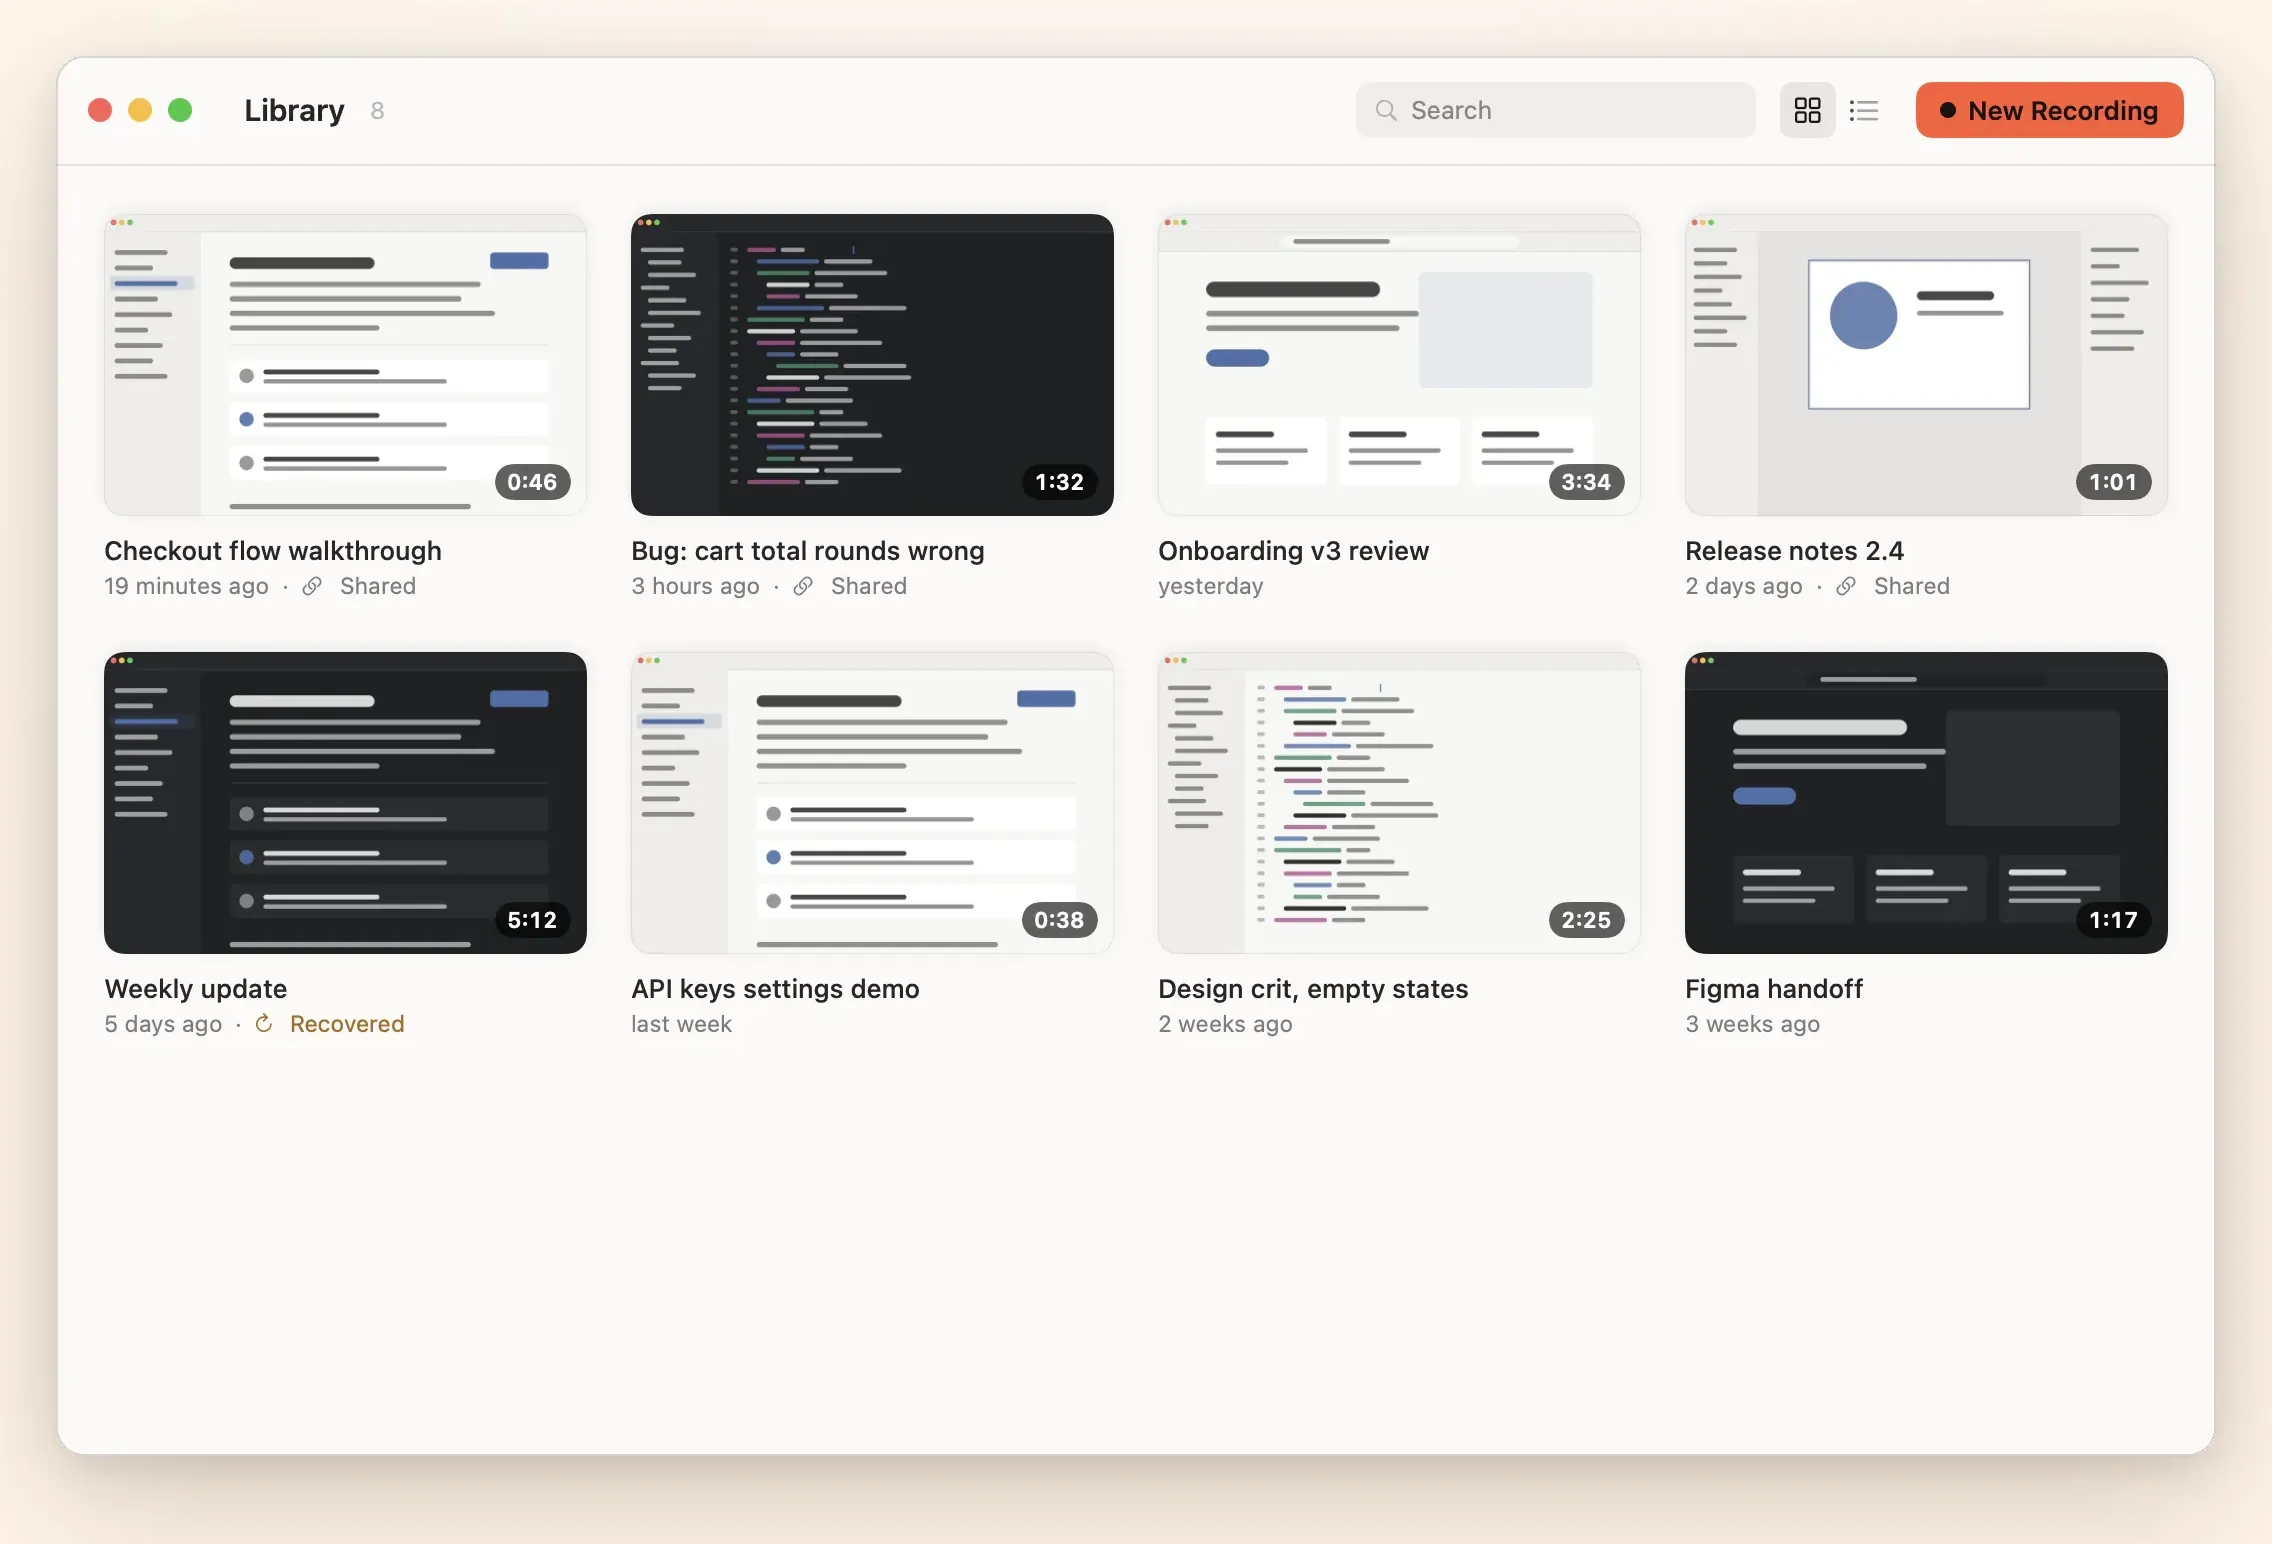
Task: Switch to grid view
Action: click(1807, 110)
